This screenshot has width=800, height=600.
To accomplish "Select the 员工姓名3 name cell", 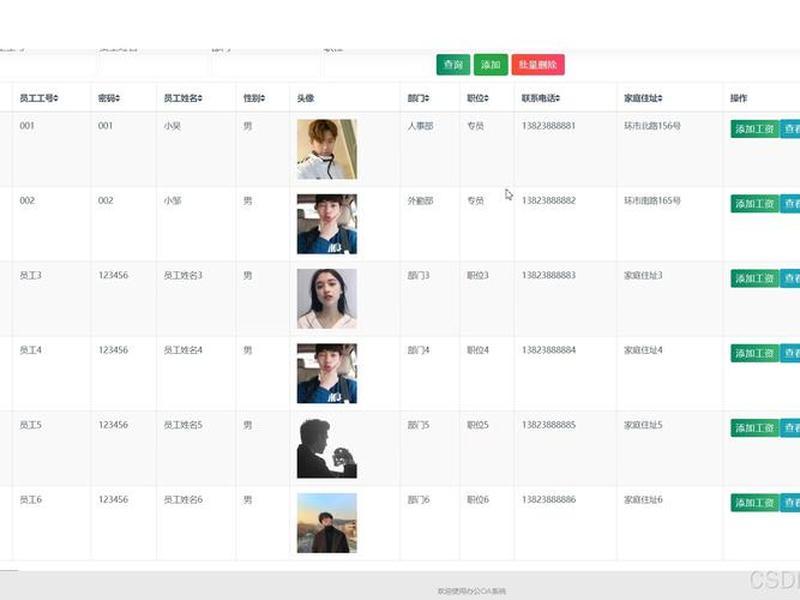I will (183, 275).
